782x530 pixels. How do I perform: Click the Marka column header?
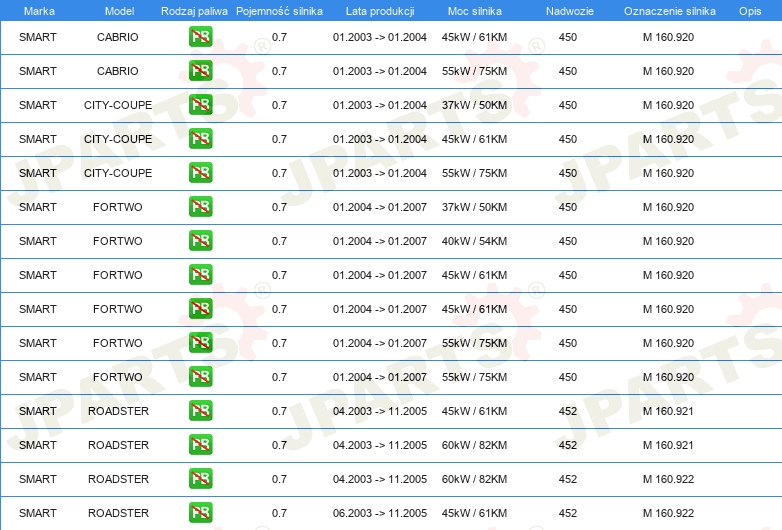pyautogui.click(x=39, y=11)
